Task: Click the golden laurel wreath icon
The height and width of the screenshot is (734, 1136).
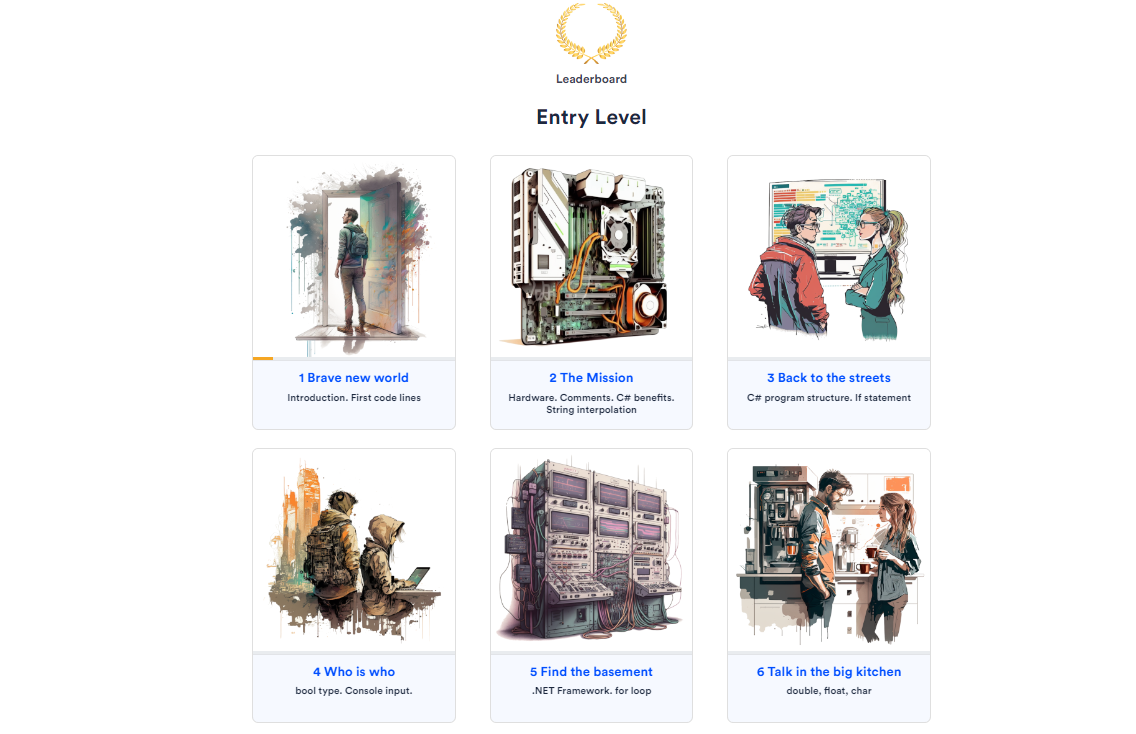Action: (x=591, y=33)
